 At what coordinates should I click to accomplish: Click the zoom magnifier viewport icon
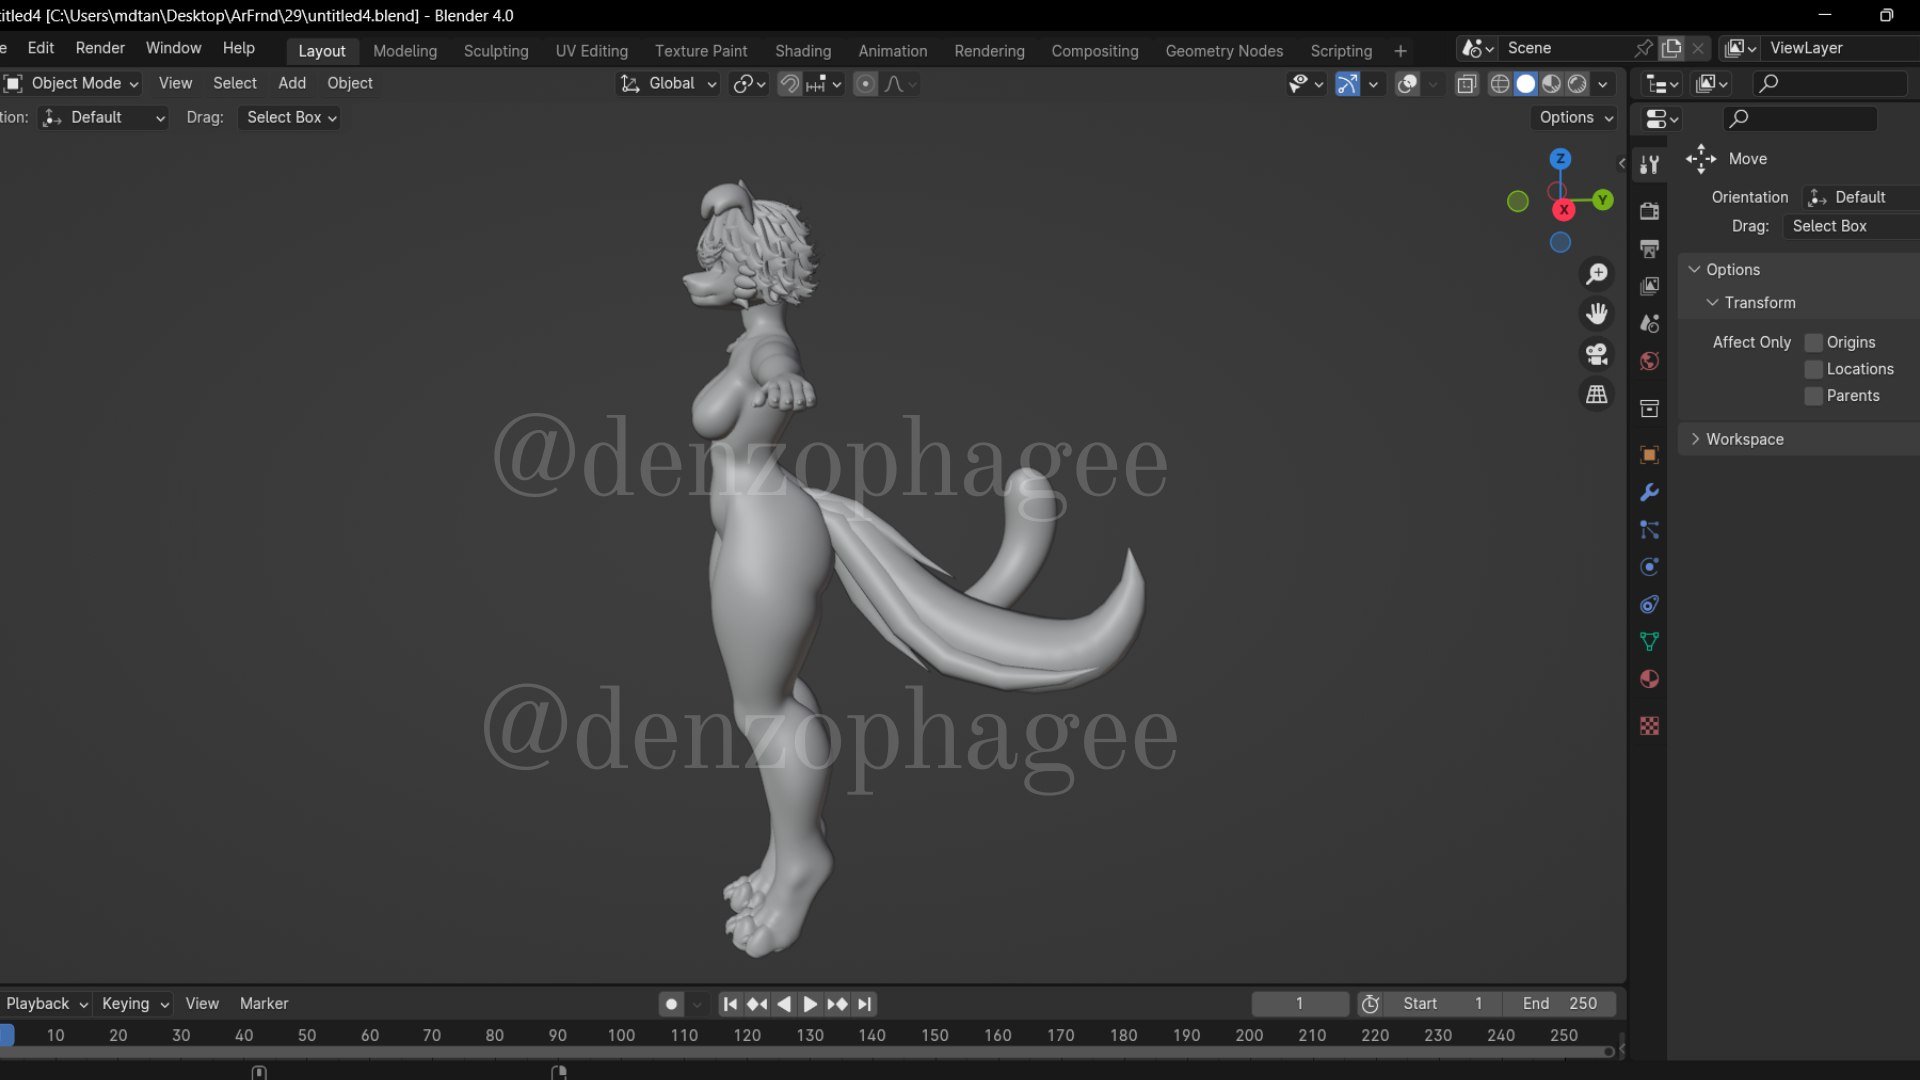click(1597, 273)
